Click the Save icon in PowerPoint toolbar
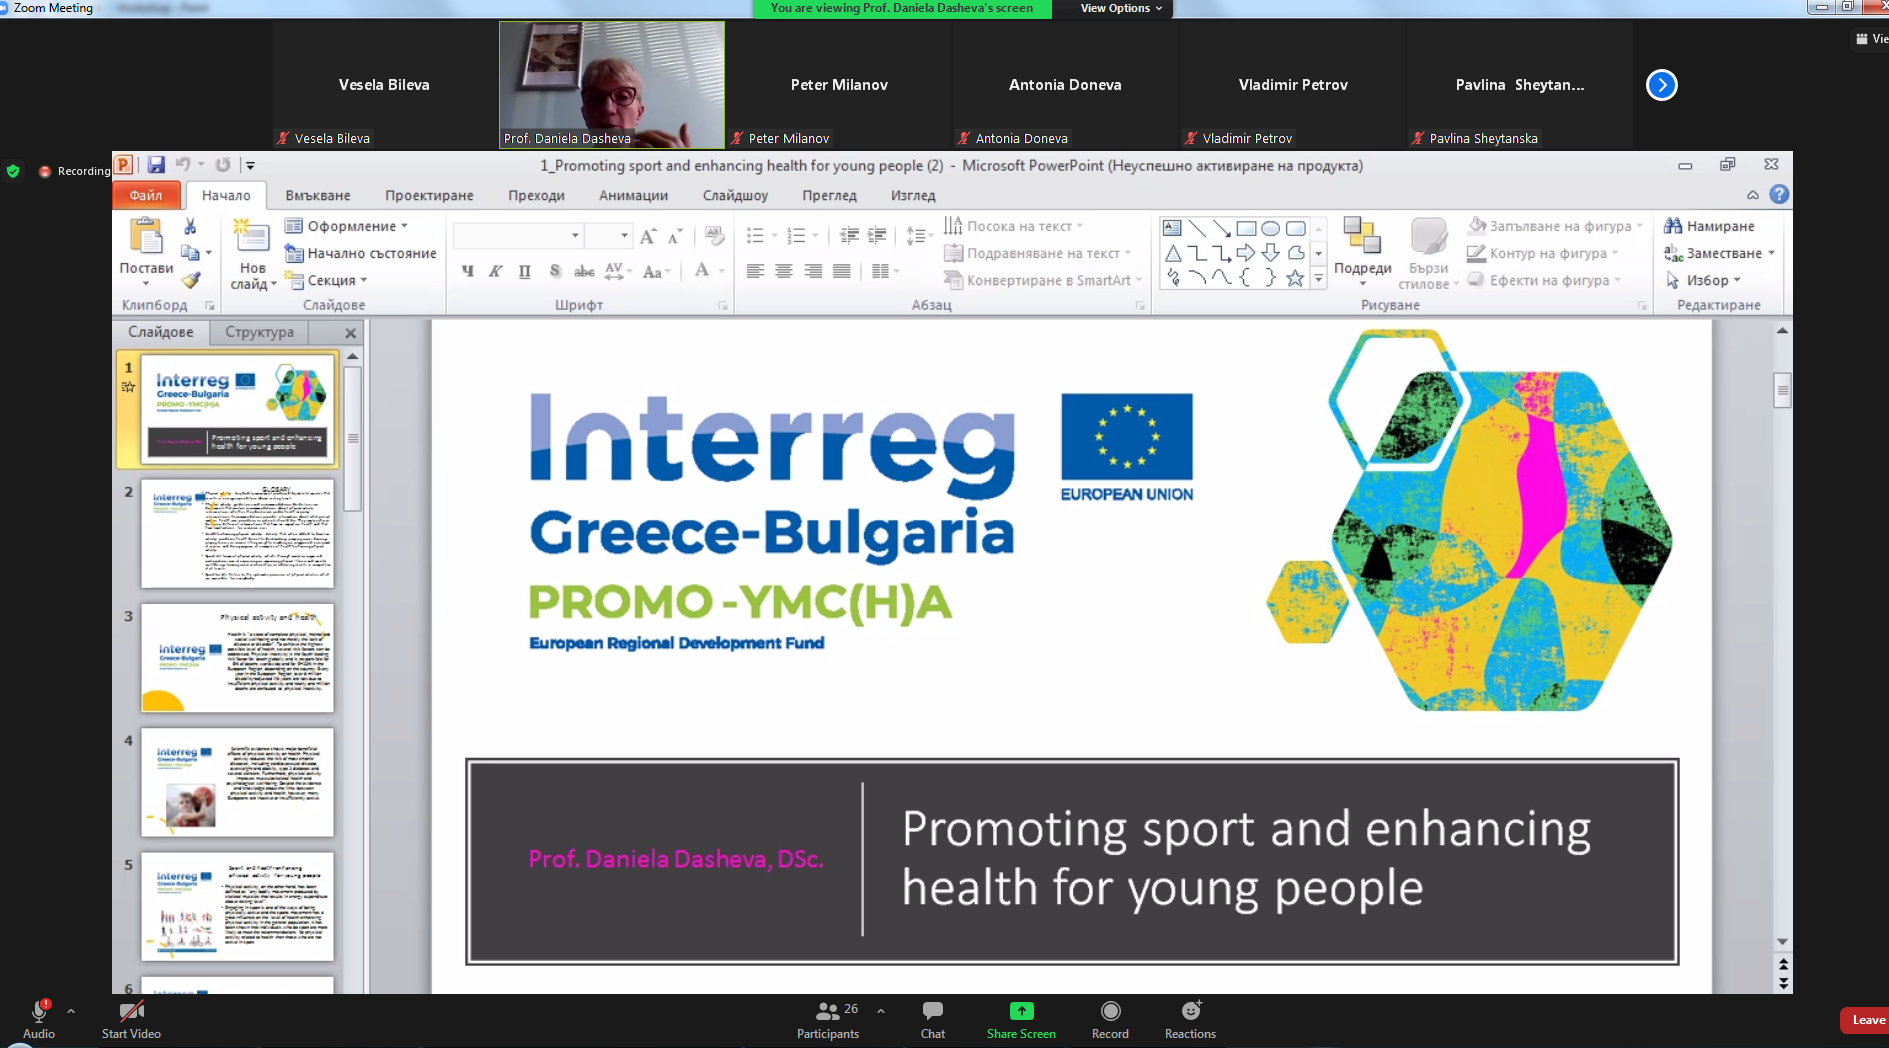 point(157,165)
